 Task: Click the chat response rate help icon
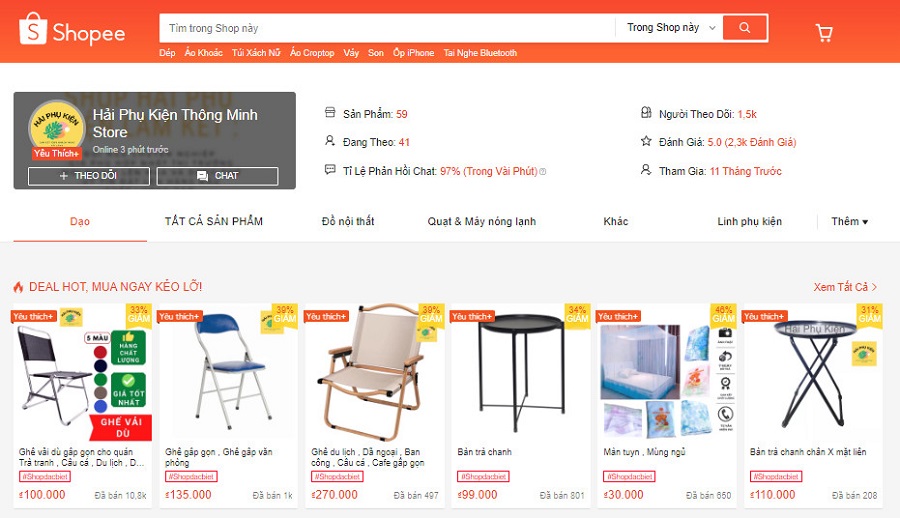(543, 171)
